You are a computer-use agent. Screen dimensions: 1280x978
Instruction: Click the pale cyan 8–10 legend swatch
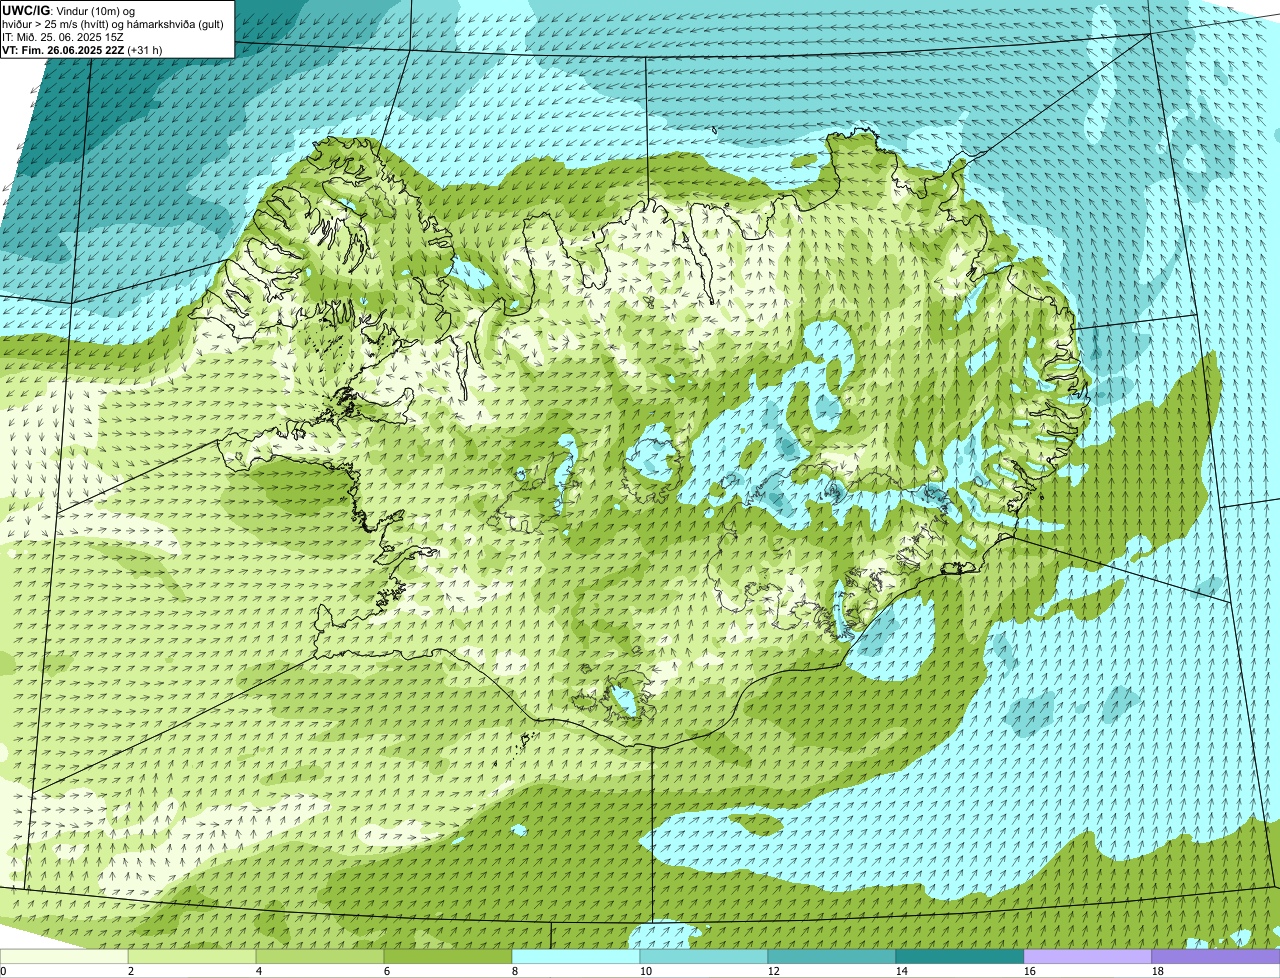pos(576,957)
